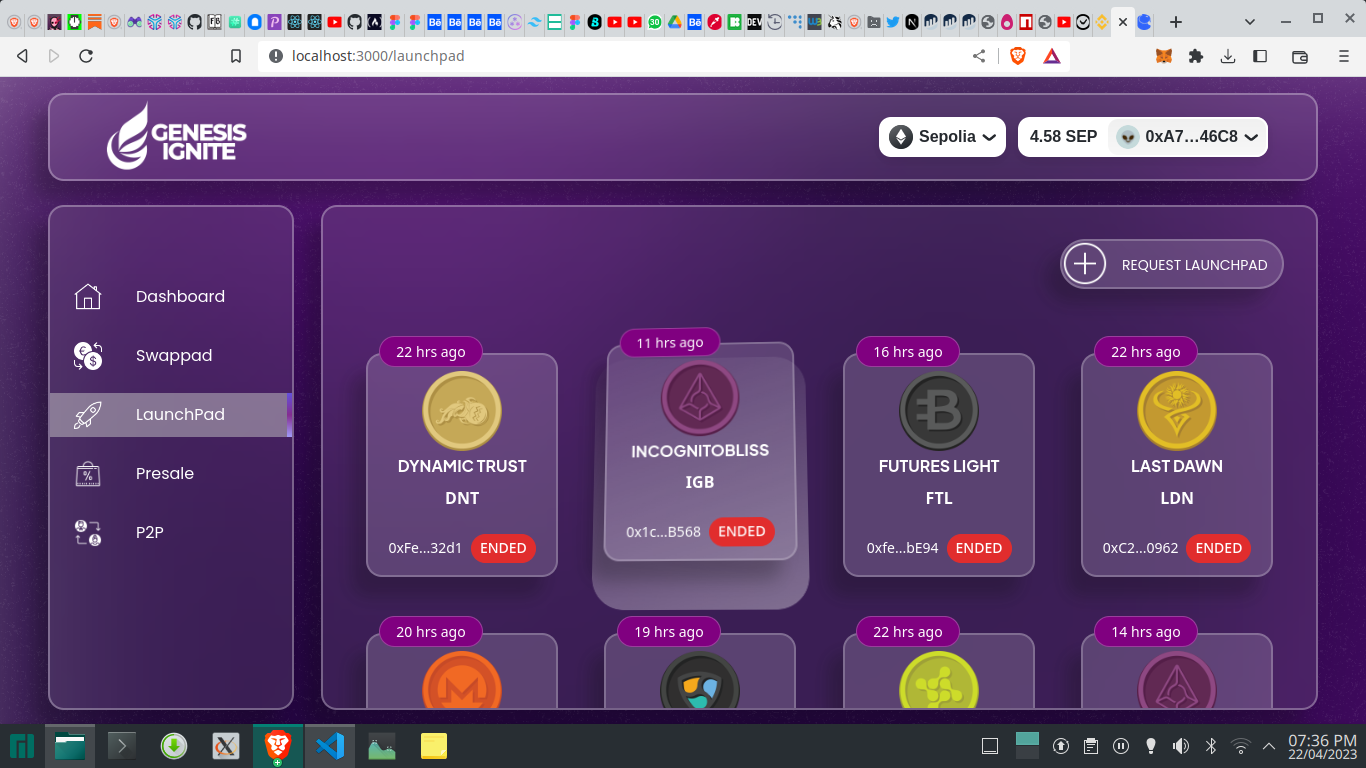The image size is (1366, 768).
Task: Open browser downloads
Action: [x=1228, y=56]
